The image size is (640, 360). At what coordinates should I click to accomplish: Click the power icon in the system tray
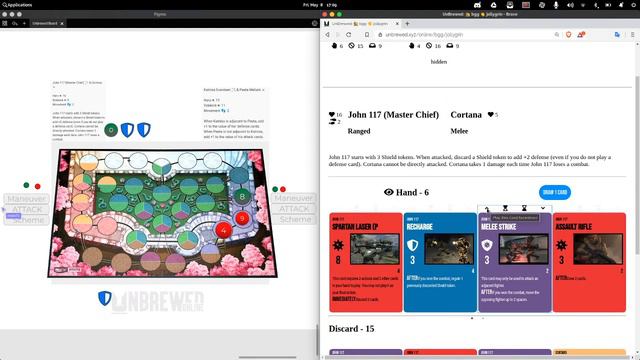click(x=634, y=5)
